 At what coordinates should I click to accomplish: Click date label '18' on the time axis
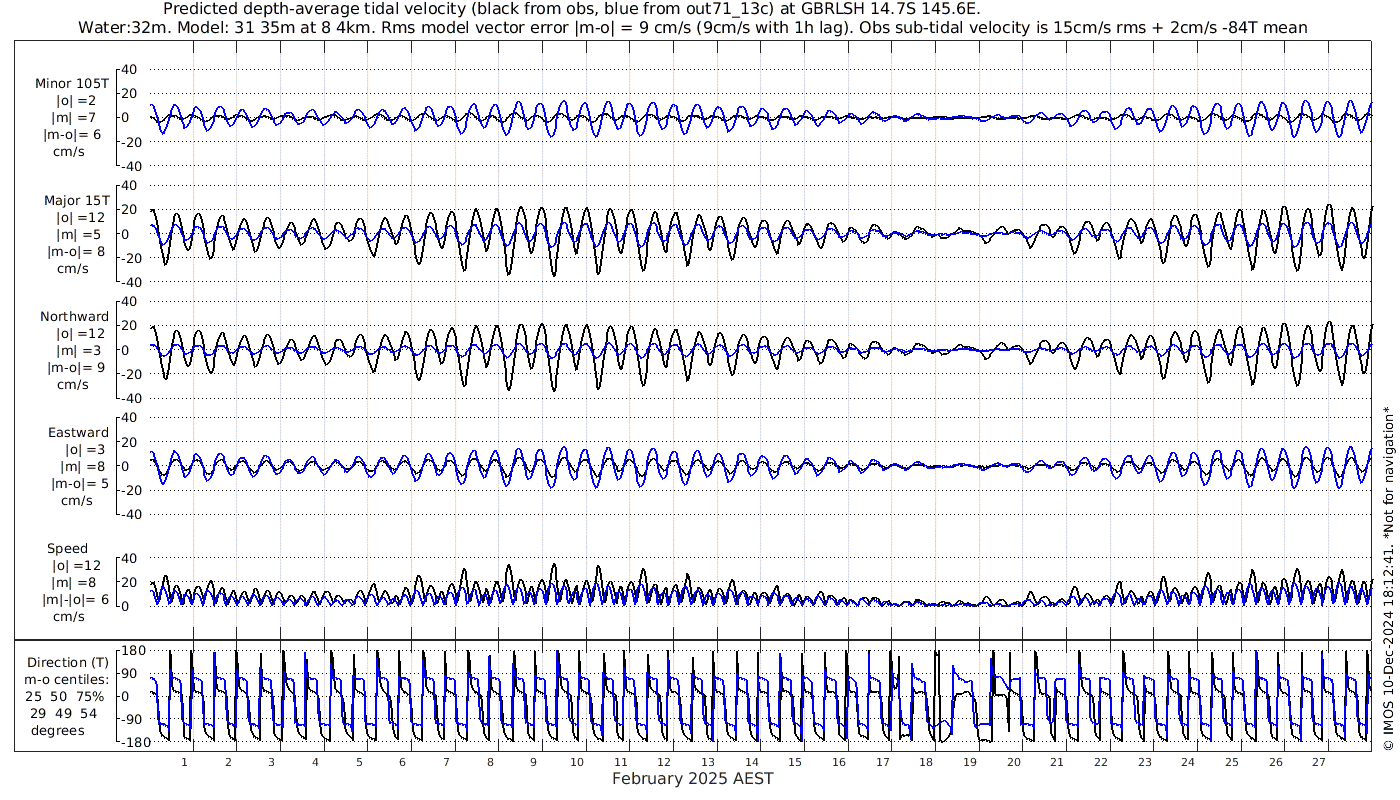pos(926,762)
